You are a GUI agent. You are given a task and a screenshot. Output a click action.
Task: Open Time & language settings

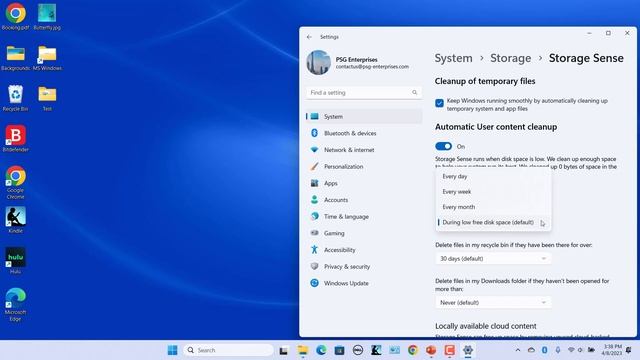(364, 217)
